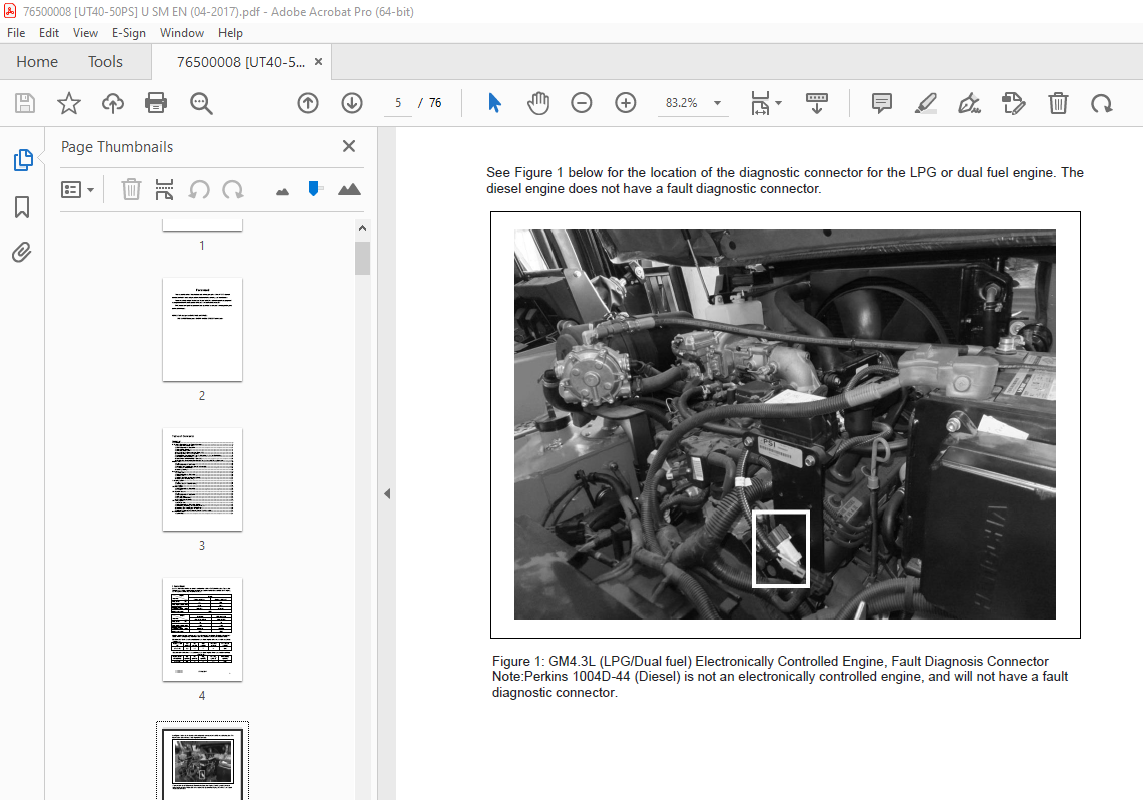
Task: Open the Edit menu
Action: [x=49, y=33]
